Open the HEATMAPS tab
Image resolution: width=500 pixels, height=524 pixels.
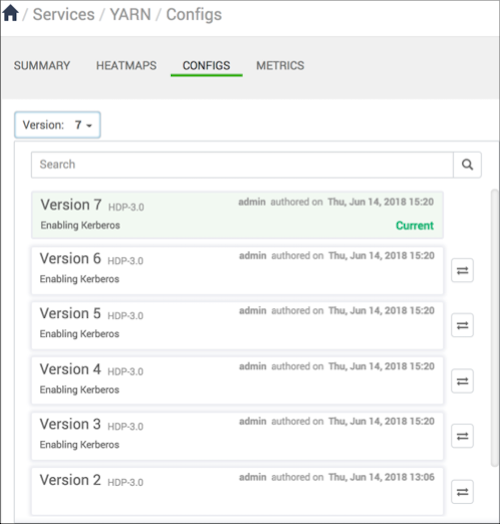126,66
